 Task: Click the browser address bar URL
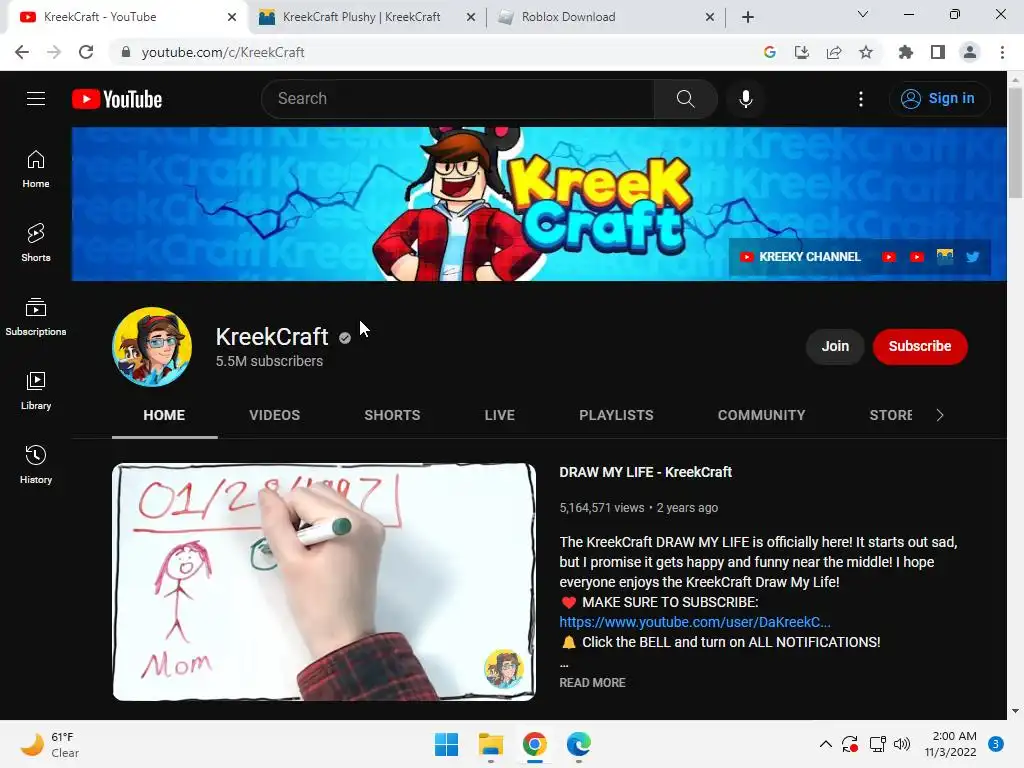click(x=223, y=52)
